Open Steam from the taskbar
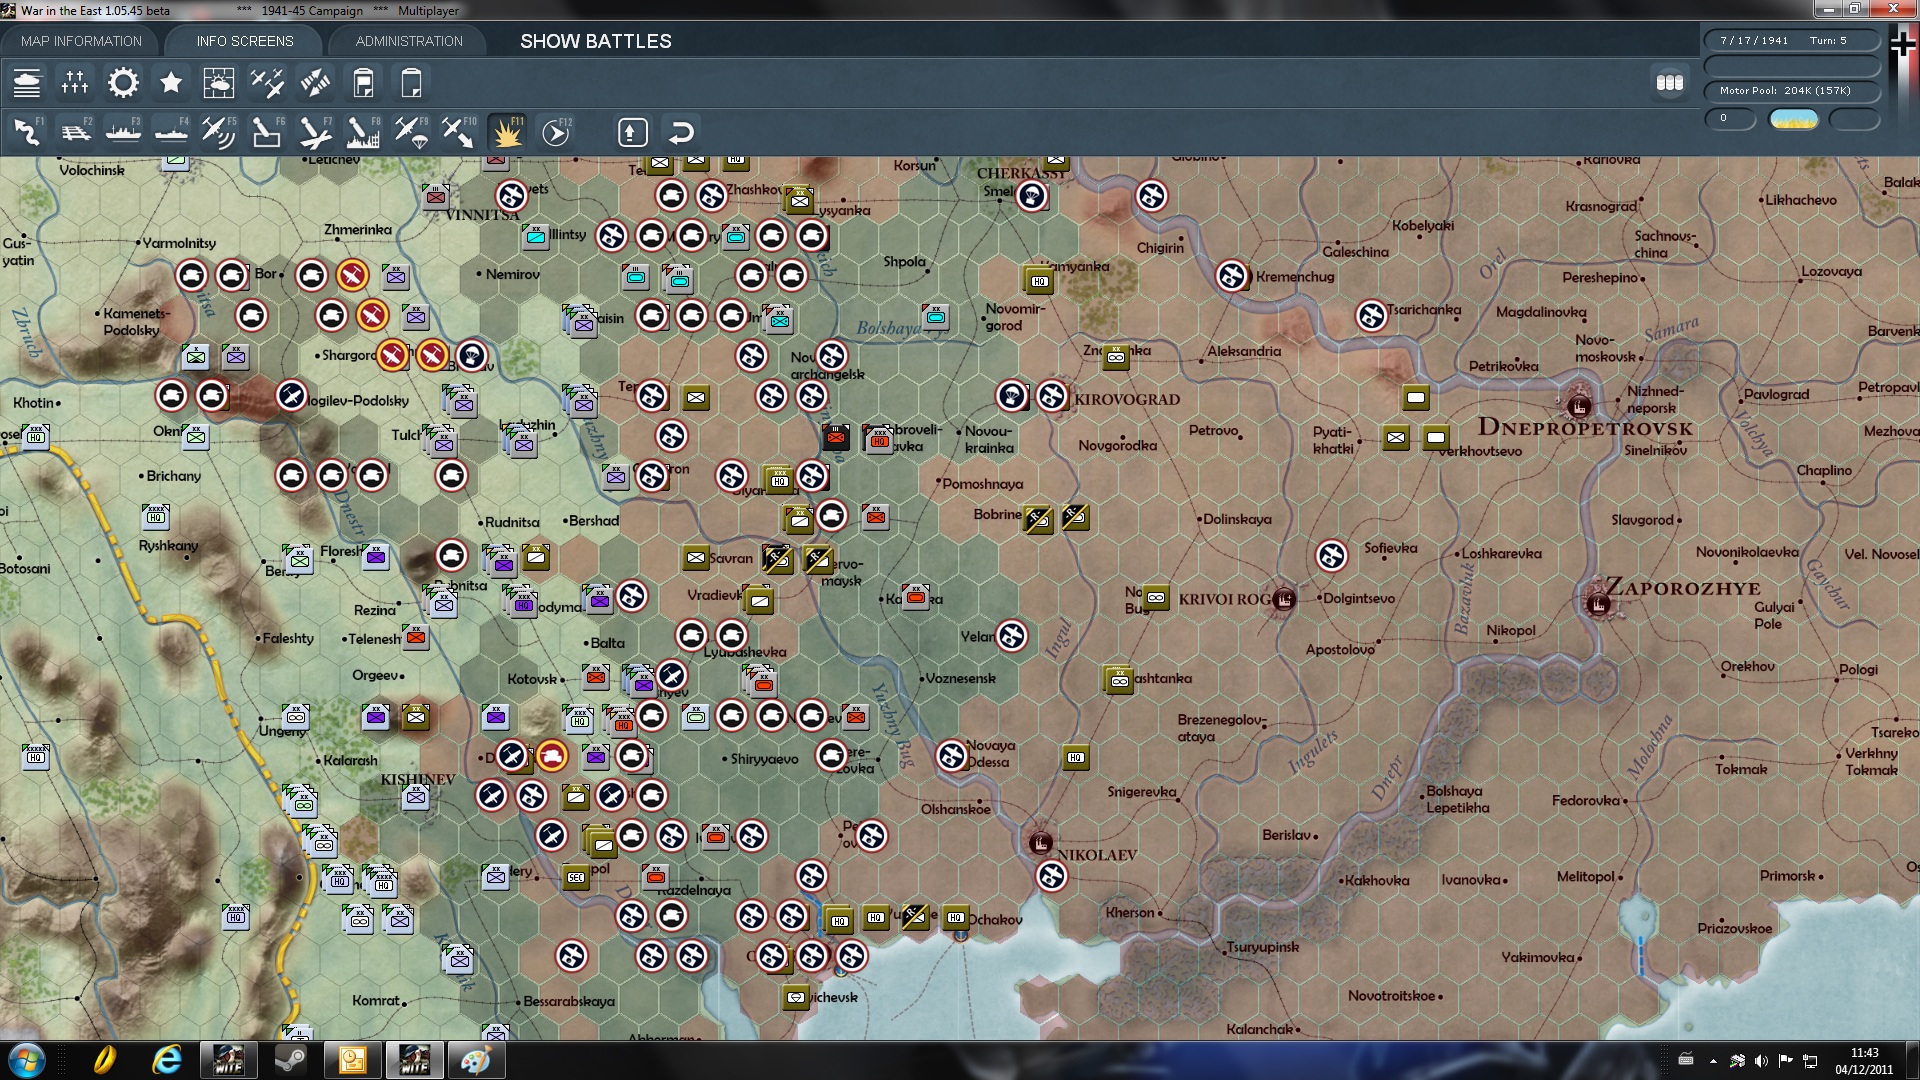1920x1080 pixels. (x=291, y=1060)
